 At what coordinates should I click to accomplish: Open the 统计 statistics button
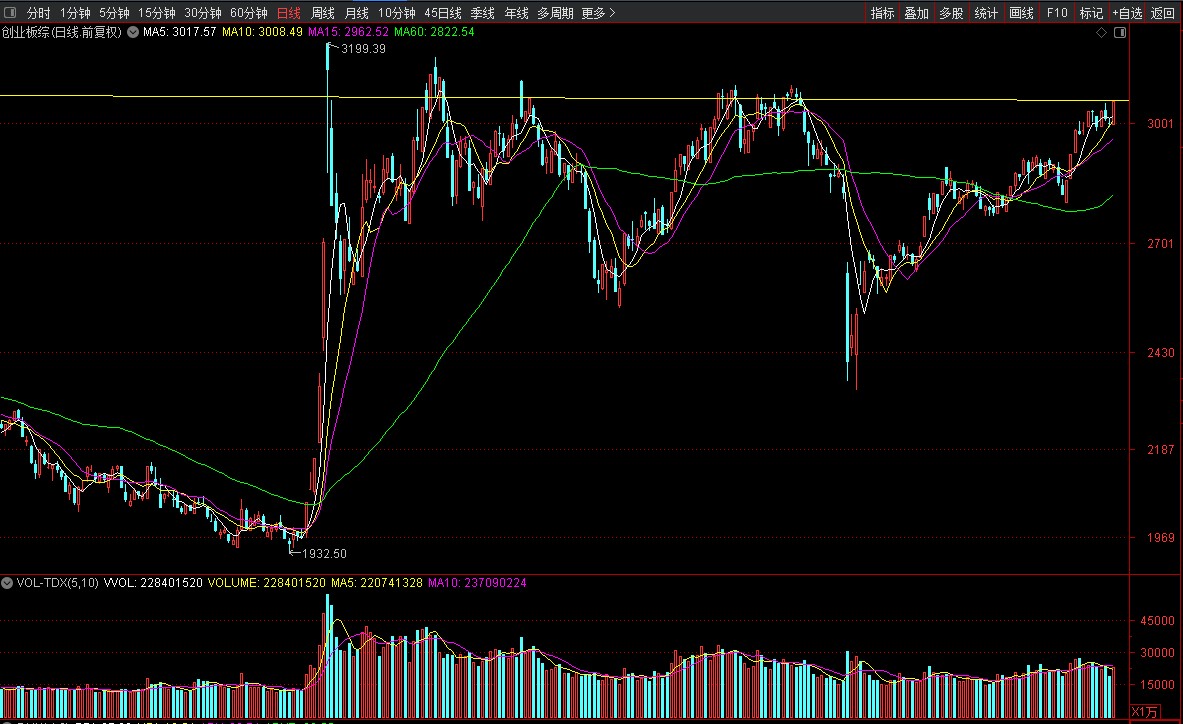pyautogui.click(x=986, y=13)
